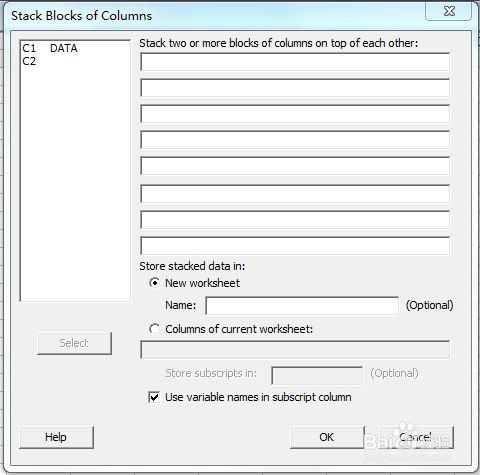This screenshot has width=480, height=475.
Task: Click the eighth stack block input field
Action: coord(295,246)
